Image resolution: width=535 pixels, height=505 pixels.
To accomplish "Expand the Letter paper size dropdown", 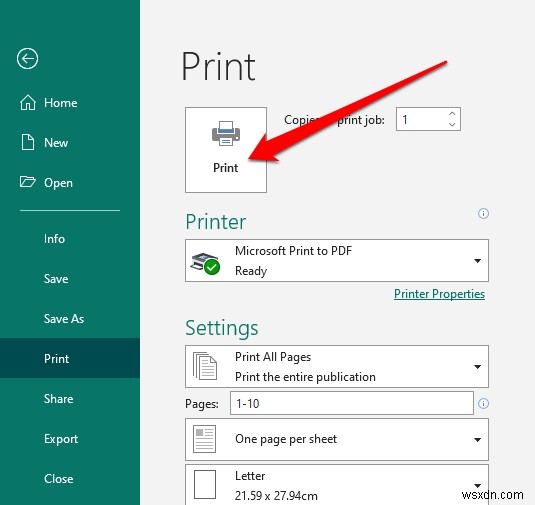I will click(477, 485).
